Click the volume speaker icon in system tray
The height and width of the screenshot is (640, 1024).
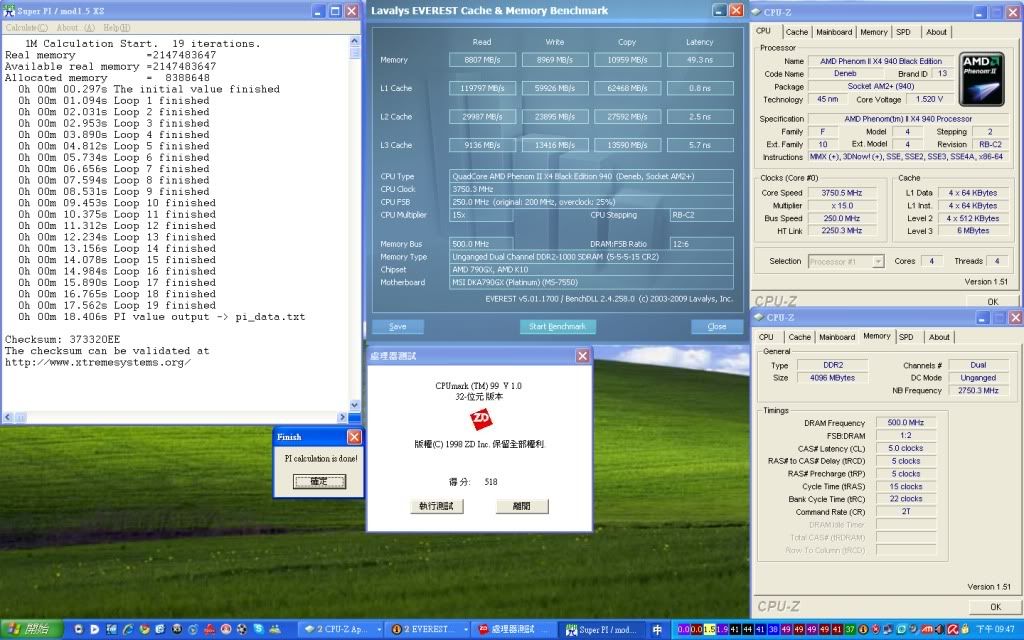point(939,630)
